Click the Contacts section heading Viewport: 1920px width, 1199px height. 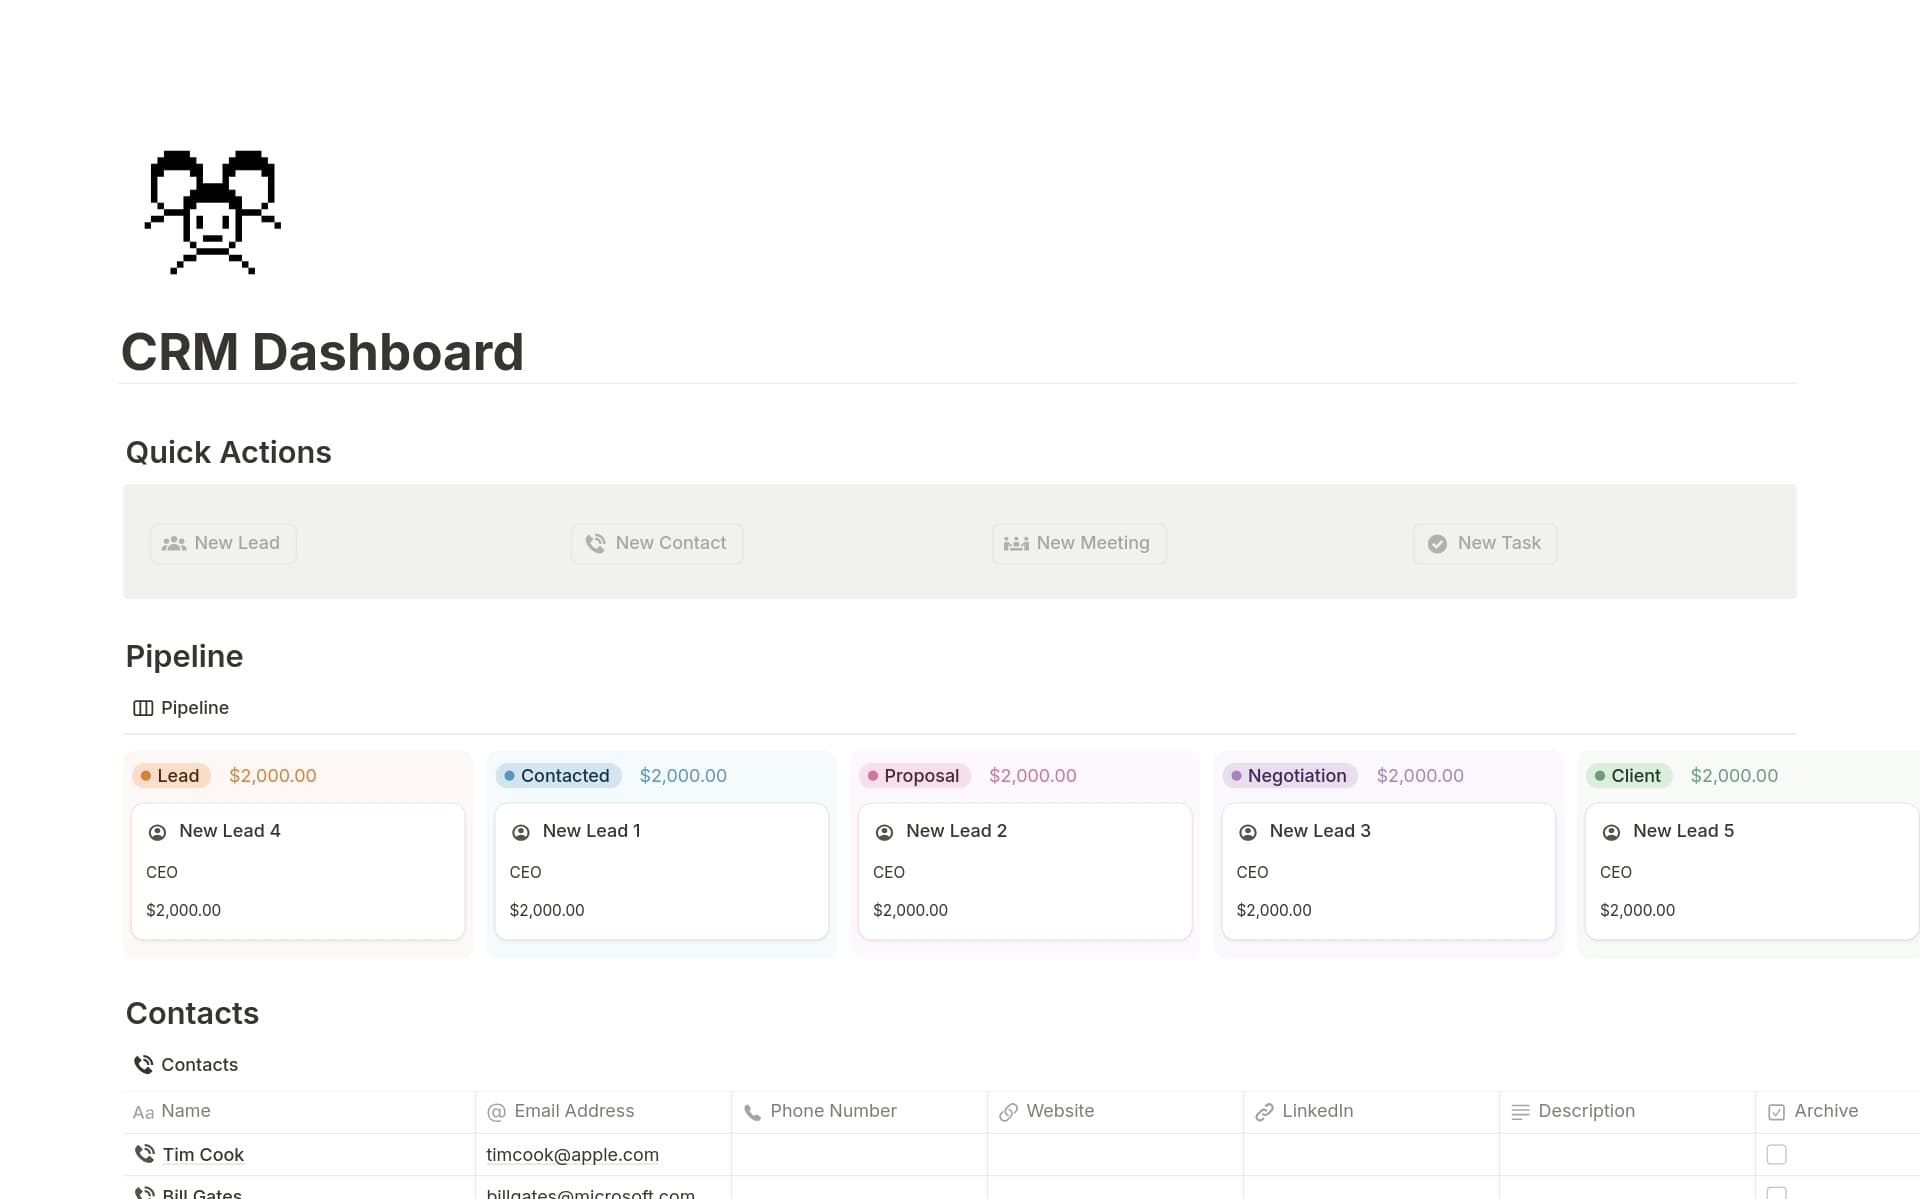pos(192,1014)
